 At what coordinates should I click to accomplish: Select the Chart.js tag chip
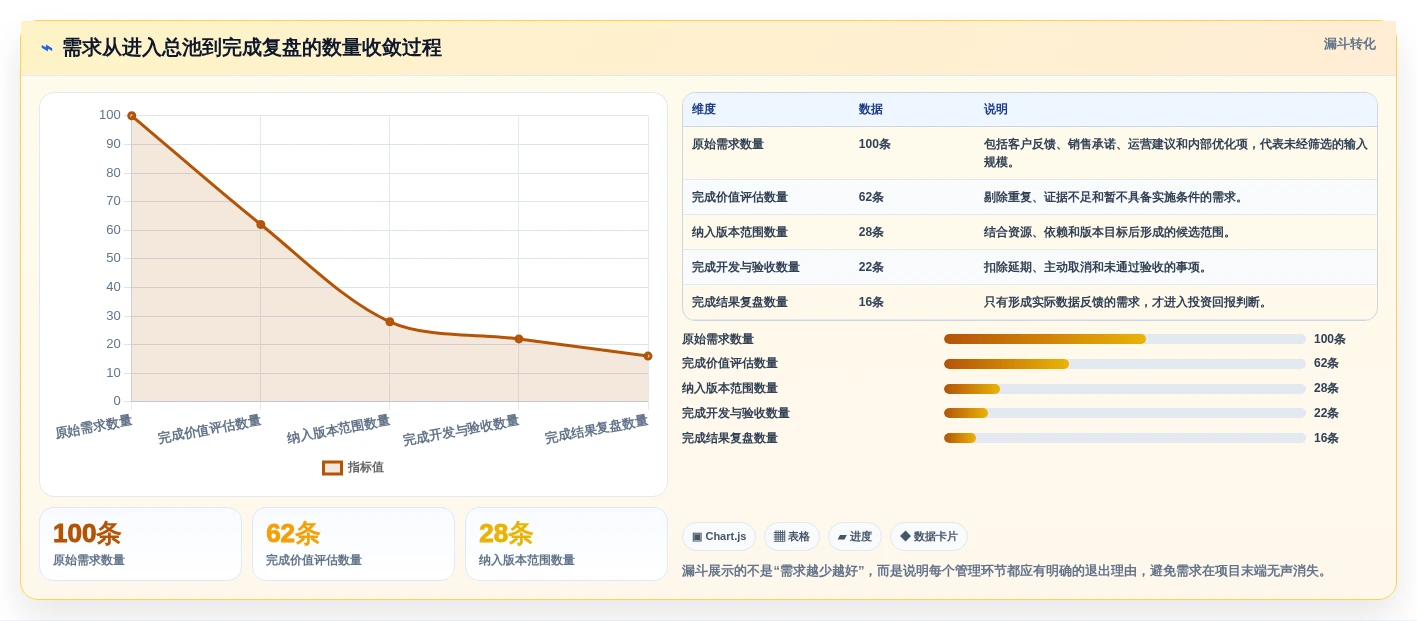[x=719, y=537]
